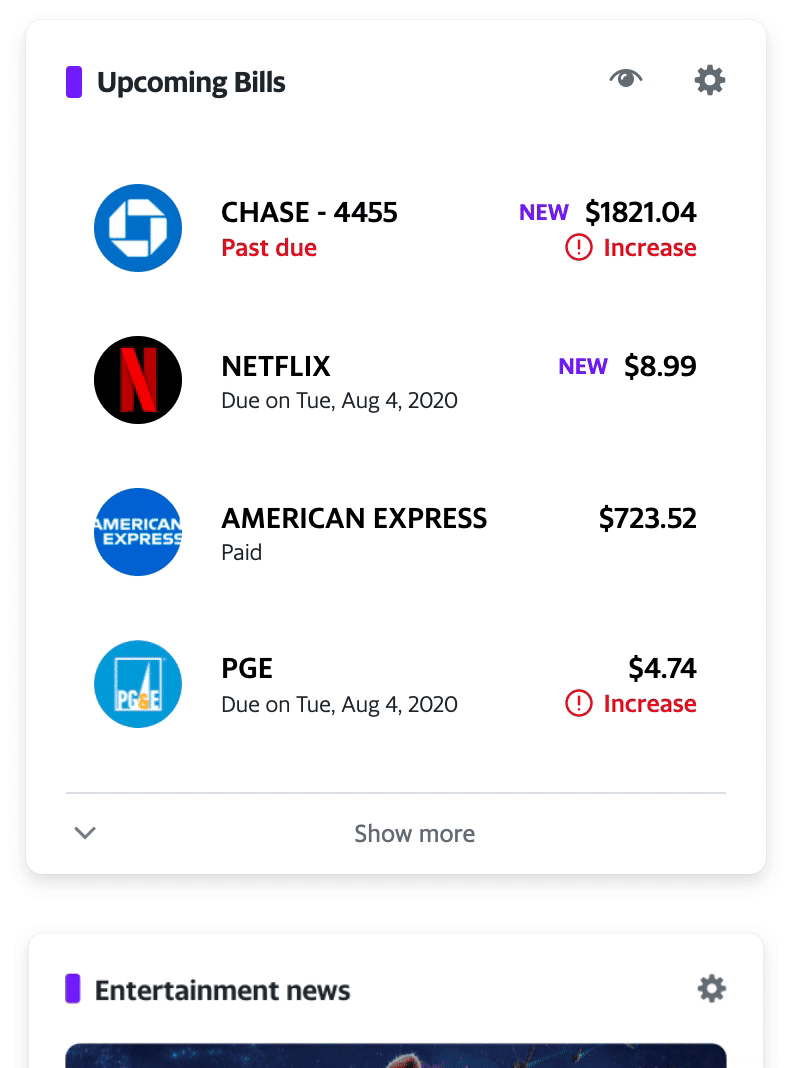The image size is (790, 1068).
Task: Click the $1821.04 Chase amount
Action: coord(640,213)
